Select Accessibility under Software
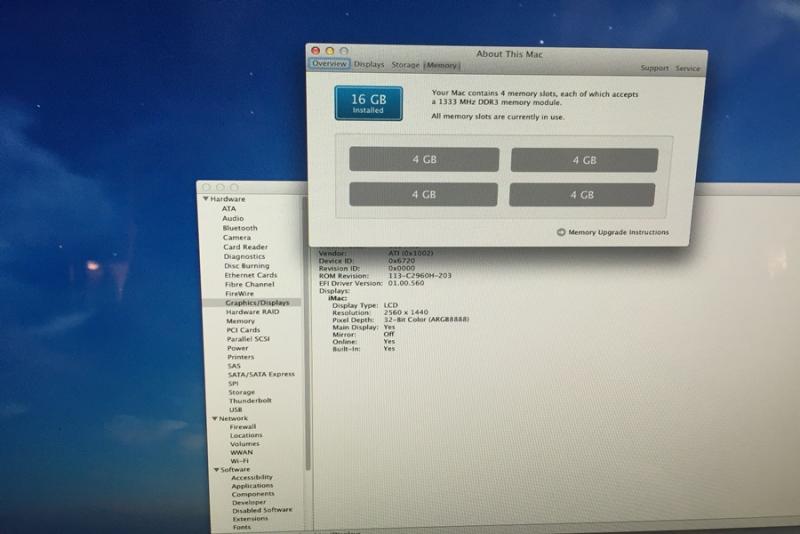This screenshot has height=534, width=800. (252, 477)
